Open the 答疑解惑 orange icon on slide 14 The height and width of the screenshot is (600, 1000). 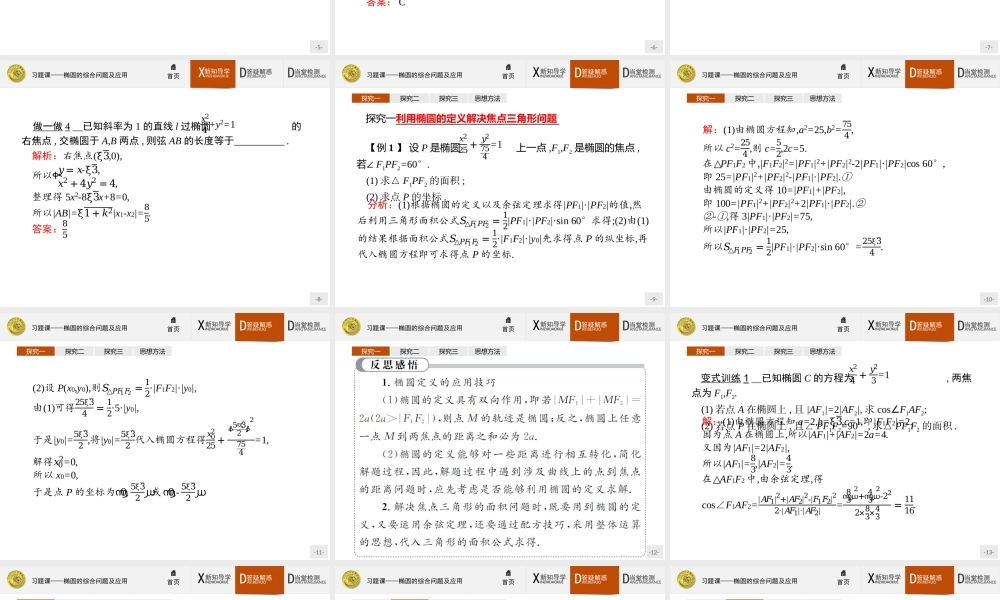click(258, 578)
